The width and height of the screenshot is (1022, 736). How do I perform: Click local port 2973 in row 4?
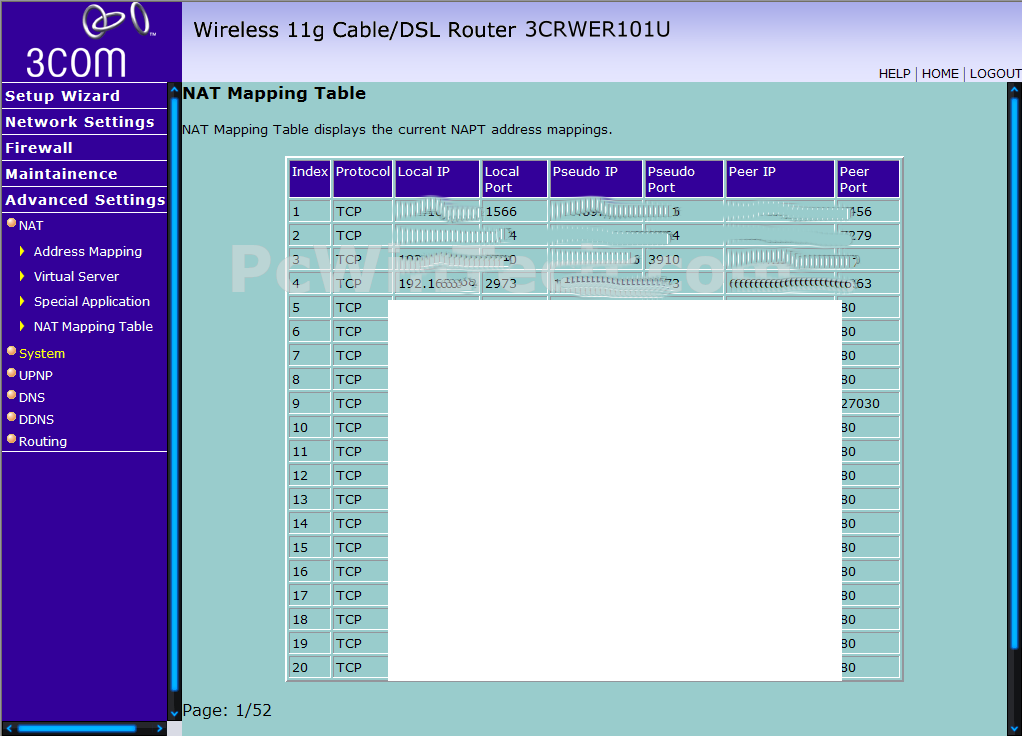point(501,284)
